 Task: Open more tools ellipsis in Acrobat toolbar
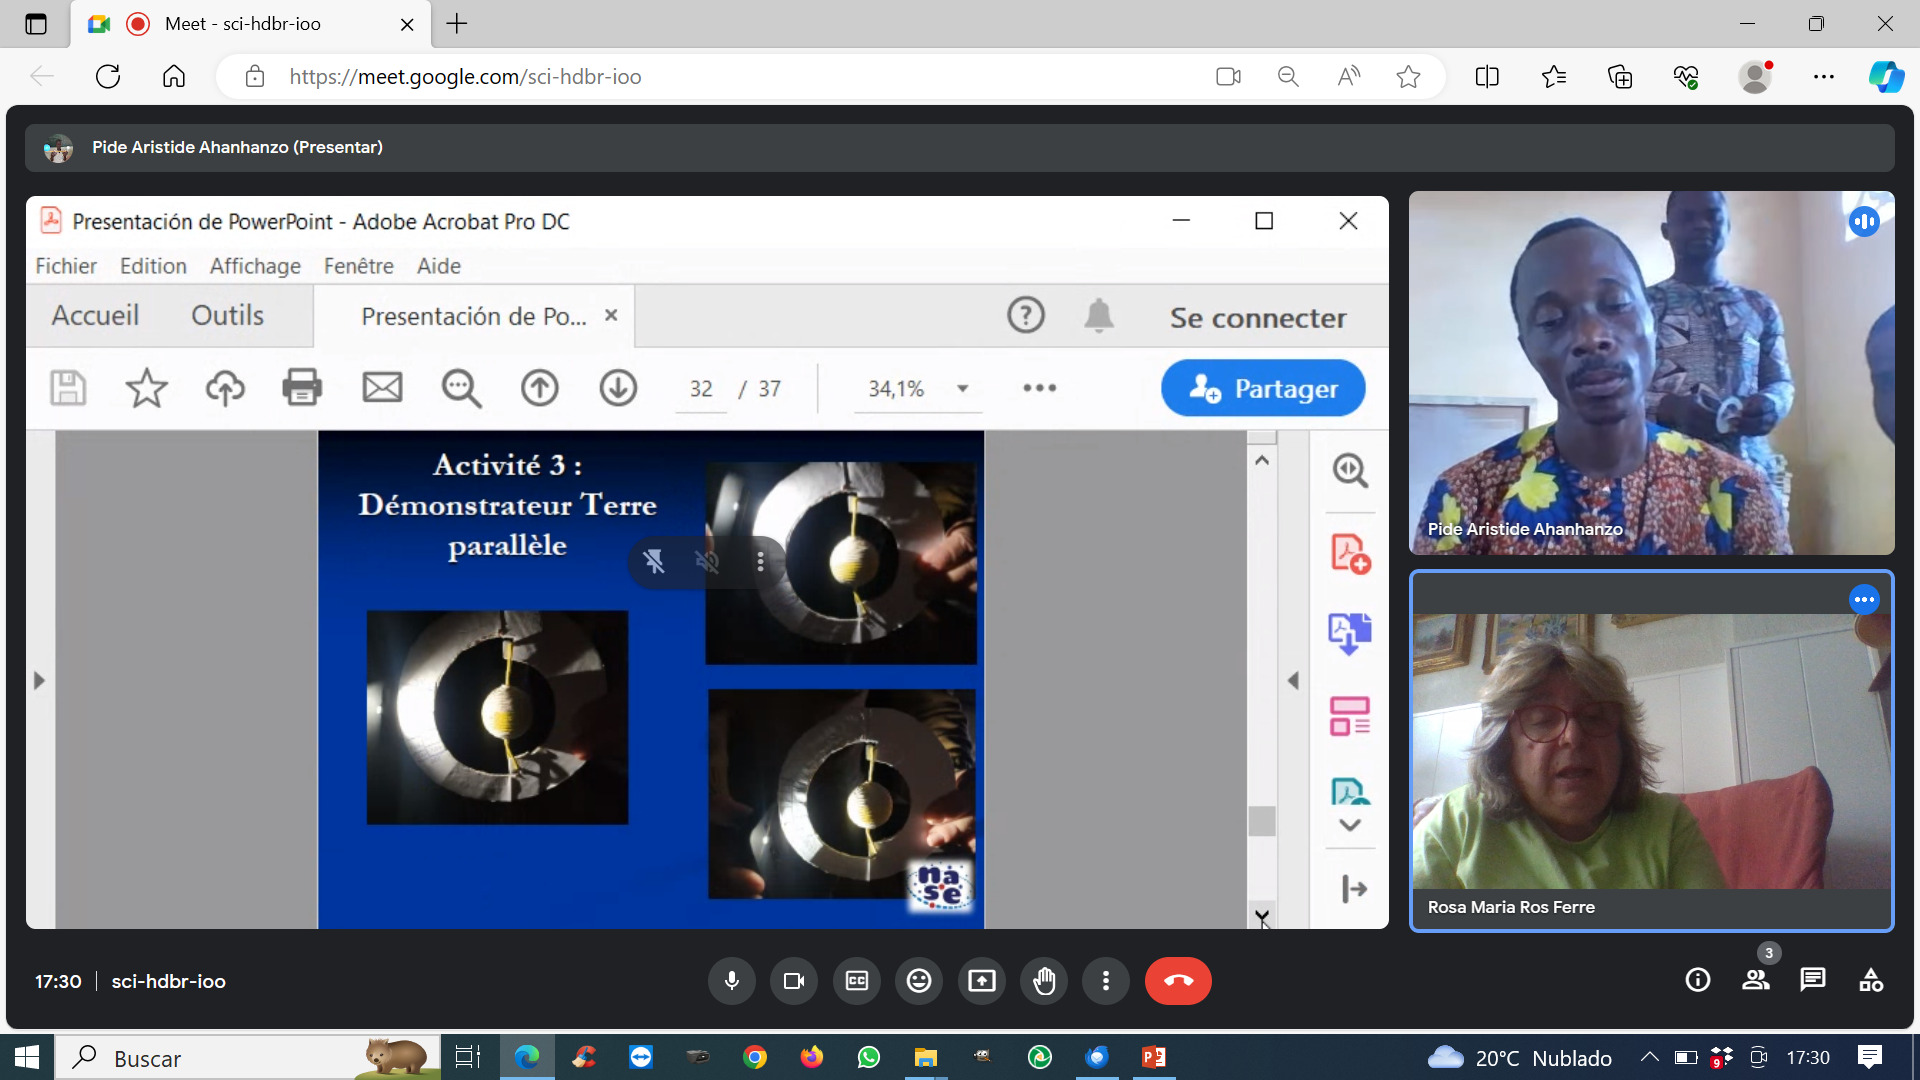1040,388
